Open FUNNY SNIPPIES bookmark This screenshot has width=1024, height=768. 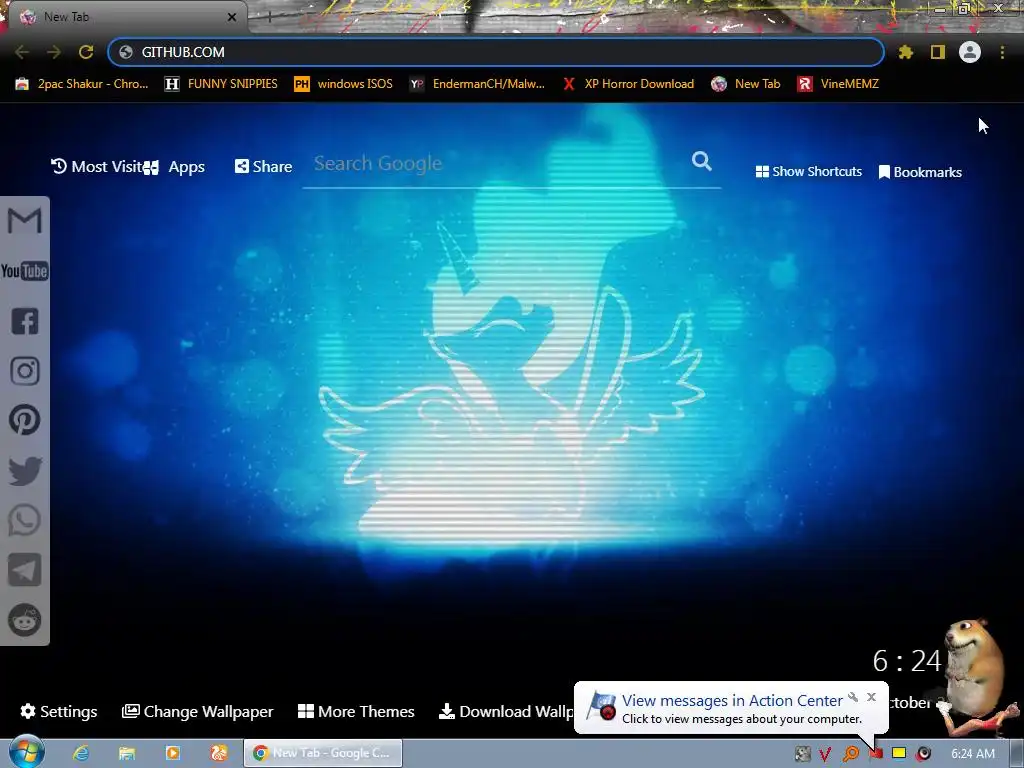[221, 84]
